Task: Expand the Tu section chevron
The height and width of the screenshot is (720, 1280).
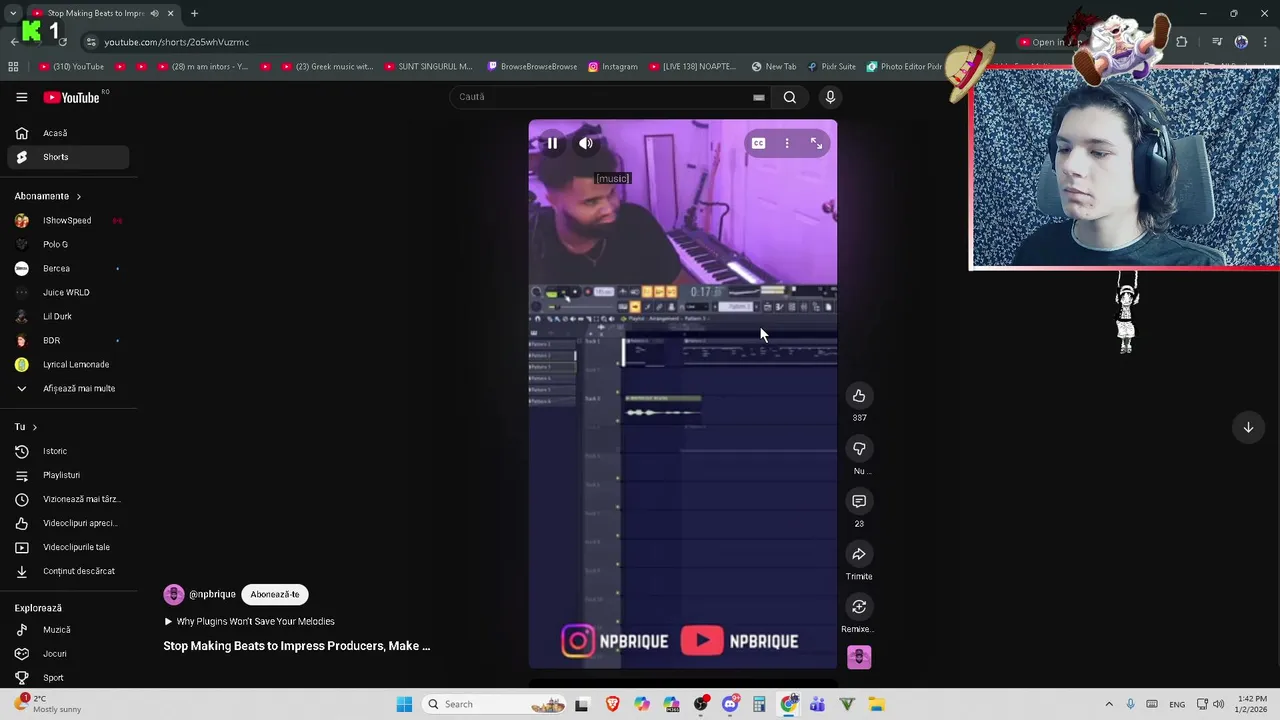Action: click(34, 427)
